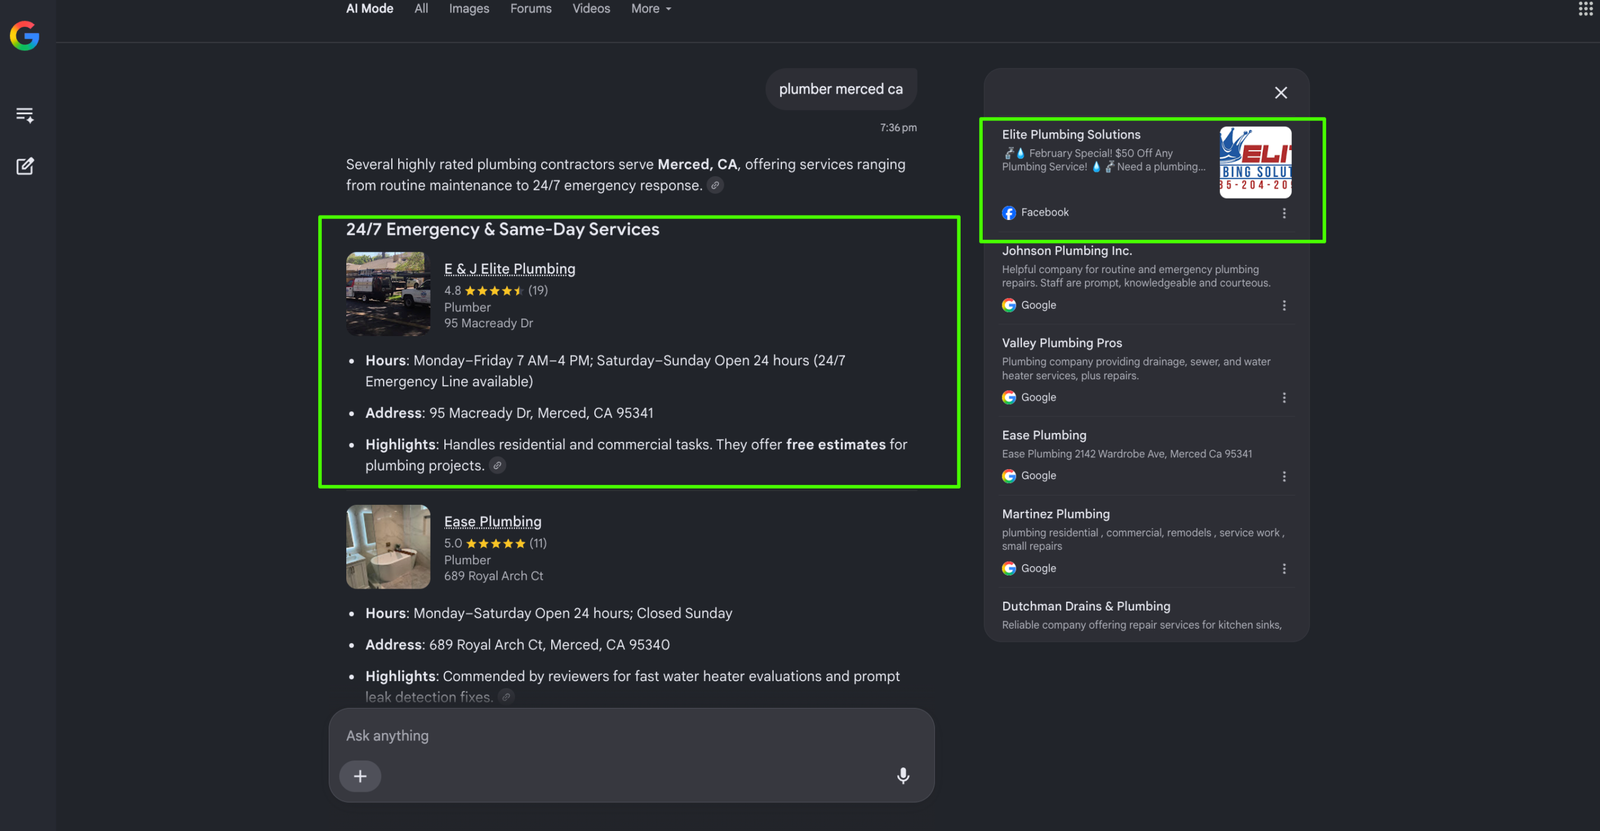Image resolution: width=1600 pixels, height=831 pixels.
Task: Open options menu for Martinez Plumbing source
Action: coord(1284,569)
